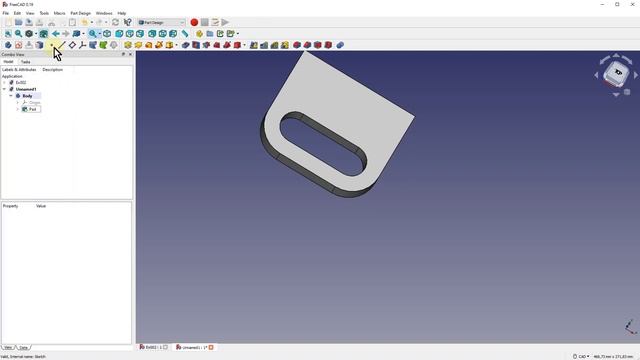Image resolution: width=640 pixels, height=360 pixels.
Task: Set the right view icon
Action: (140, 34)
